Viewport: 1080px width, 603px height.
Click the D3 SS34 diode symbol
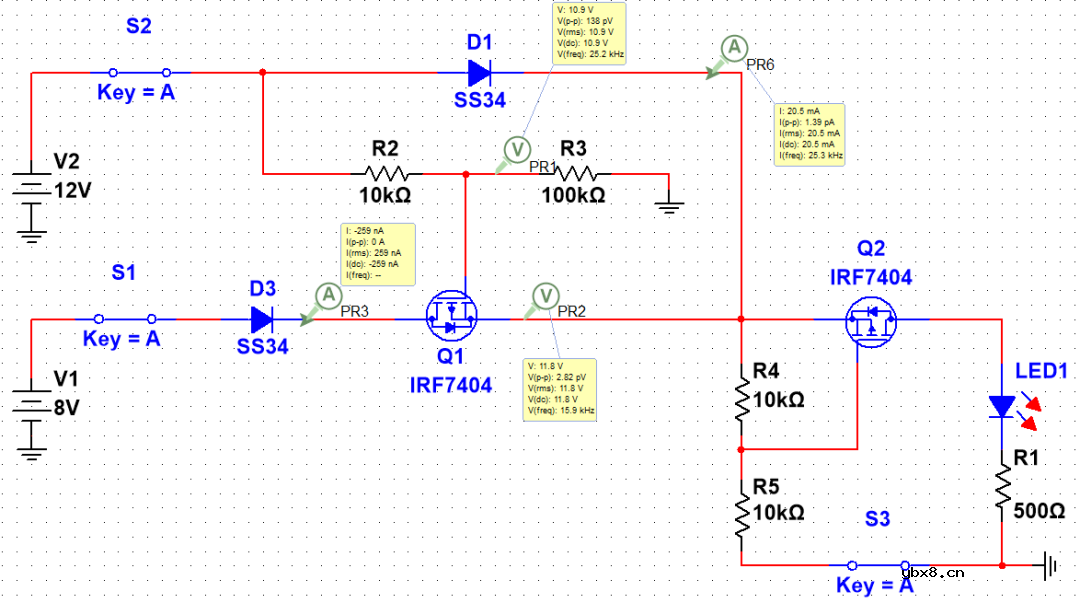[262, 320]
